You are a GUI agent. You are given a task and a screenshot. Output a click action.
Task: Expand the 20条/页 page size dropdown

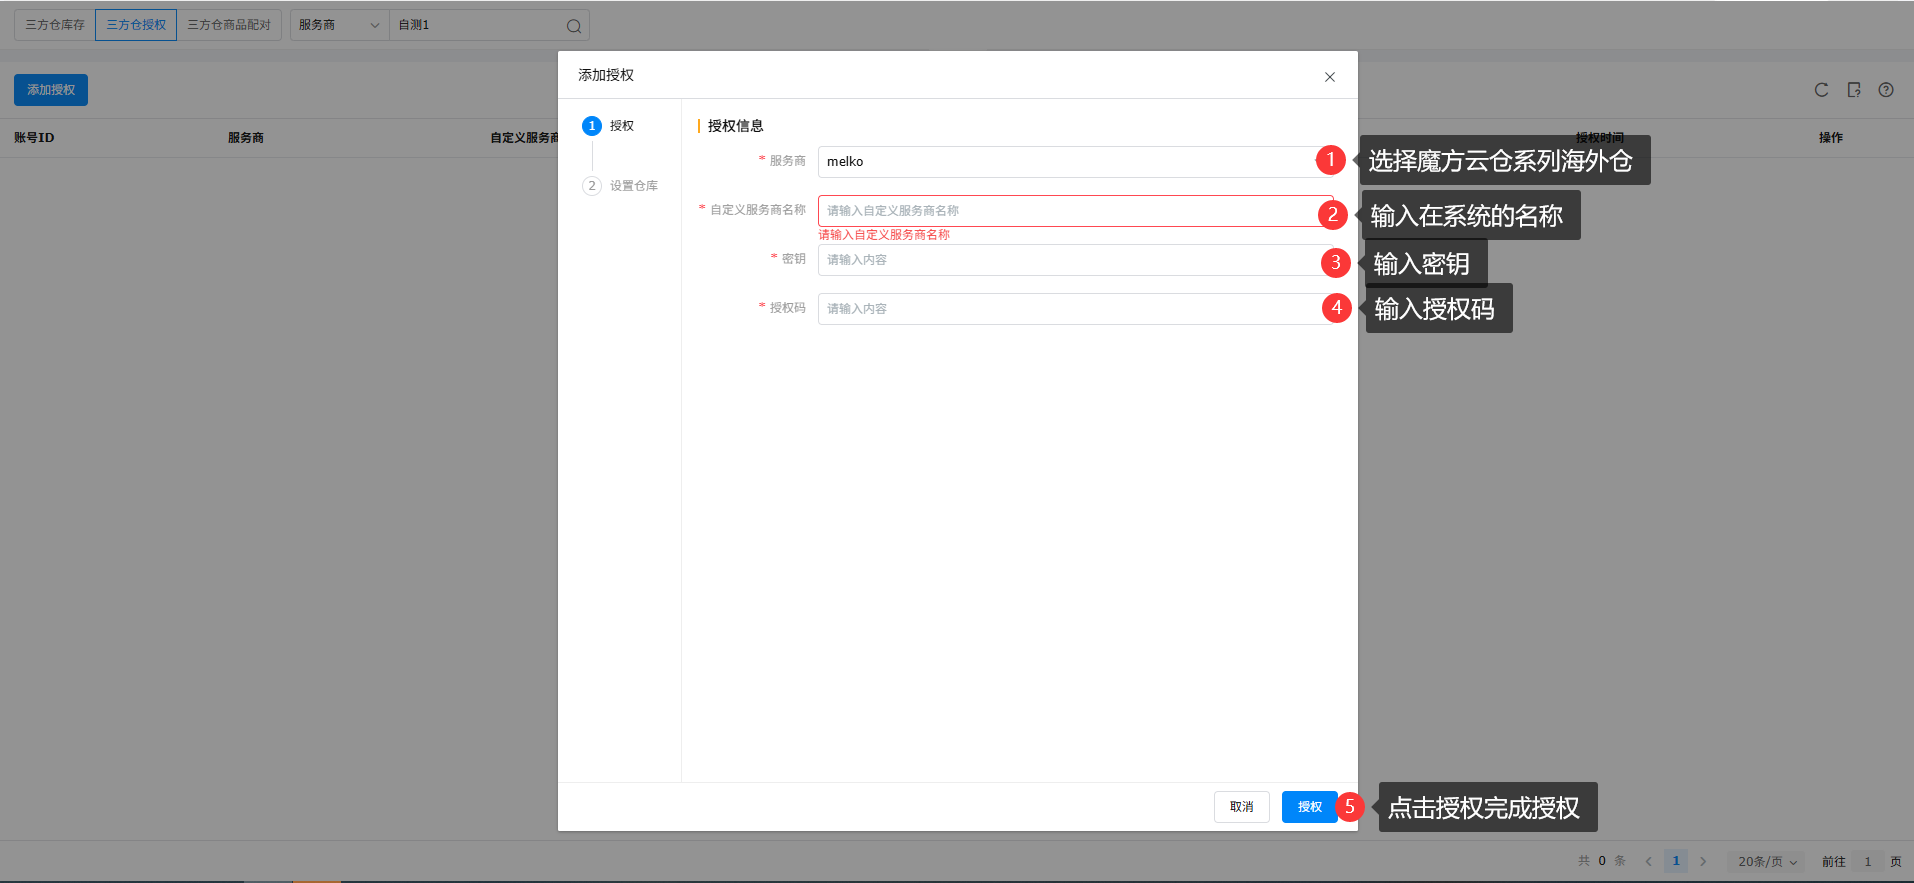click(1766, 861)
